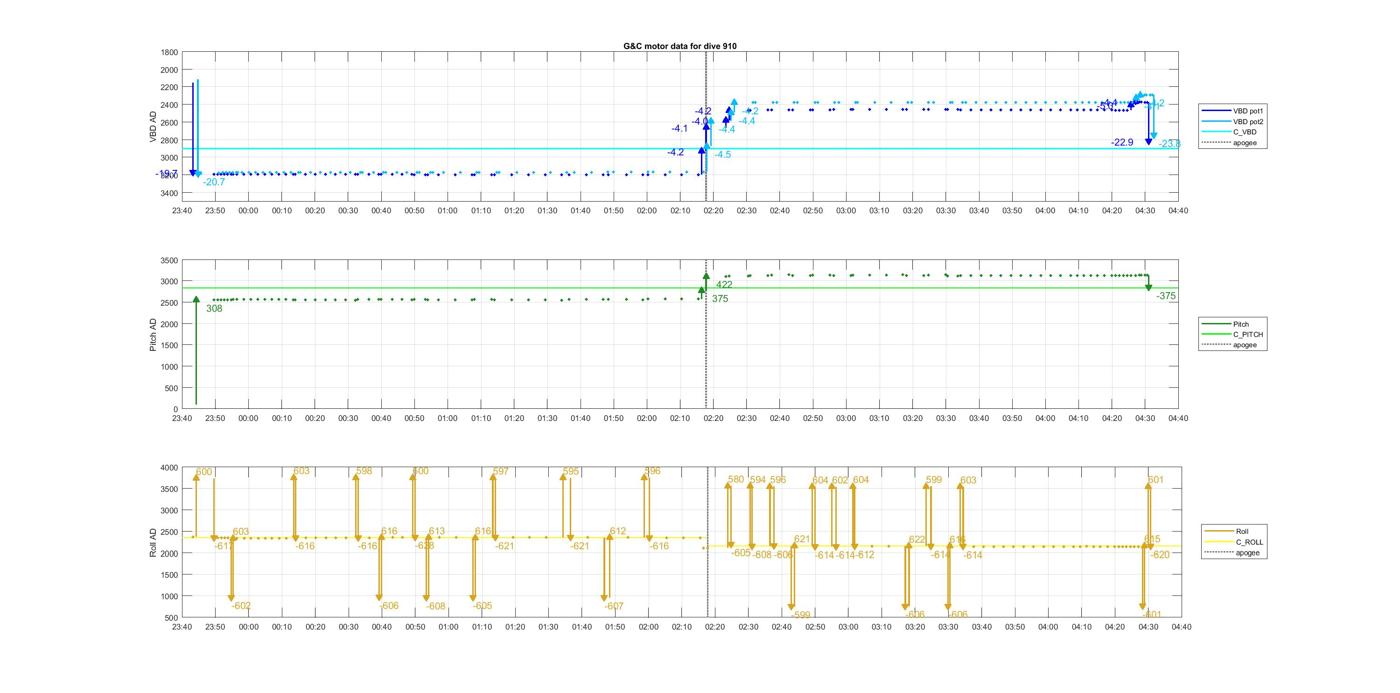This screenshot has height=693, width=1400.
Task: Select the "C_PITCH" legend entry
Action: (x=1248, y=334)
